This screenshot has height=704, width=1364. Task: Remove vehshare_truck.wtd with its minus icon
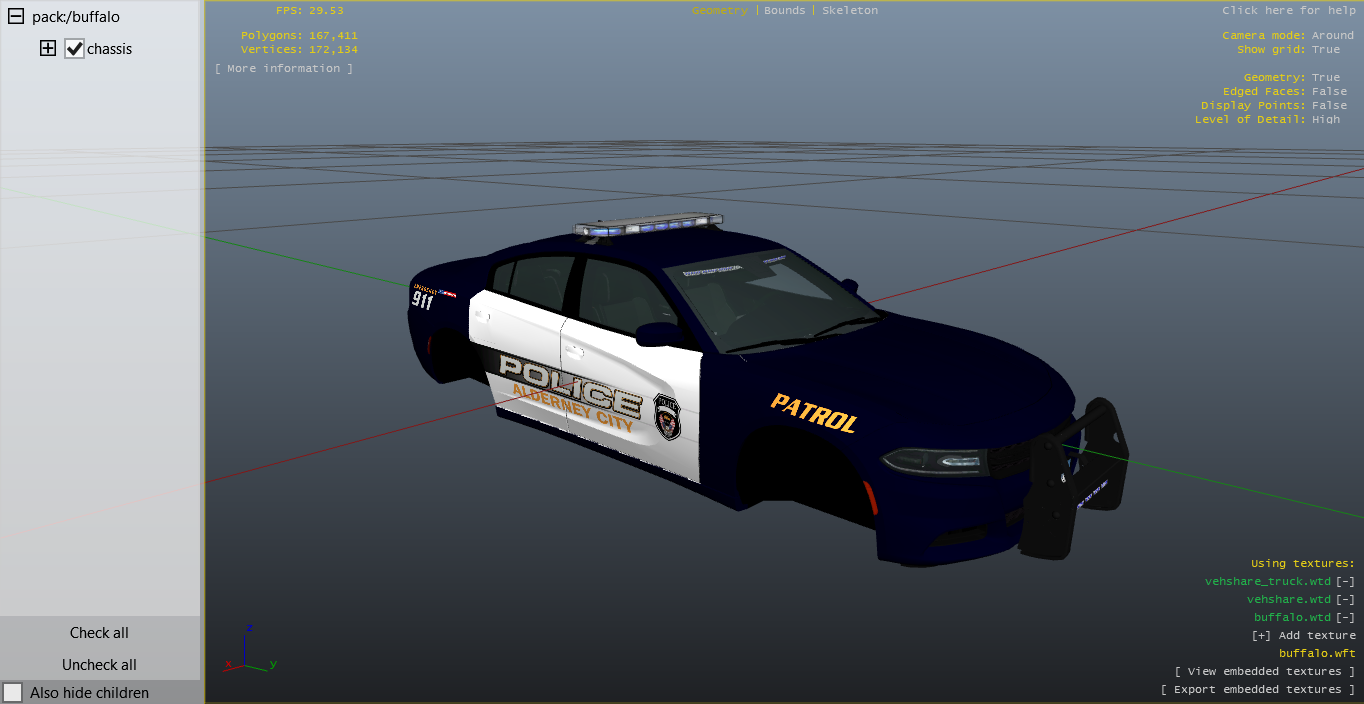point(1346,581)
